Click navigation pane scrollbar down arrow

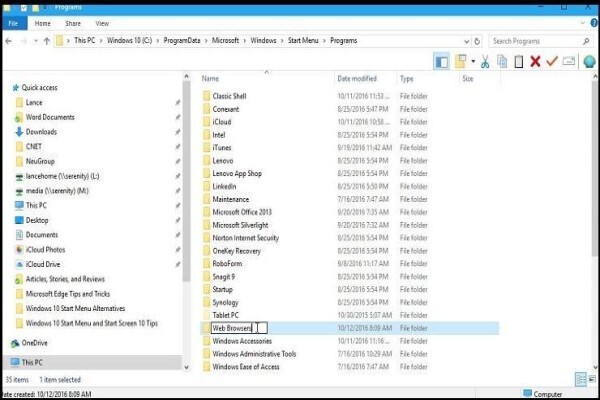[186, 367]
